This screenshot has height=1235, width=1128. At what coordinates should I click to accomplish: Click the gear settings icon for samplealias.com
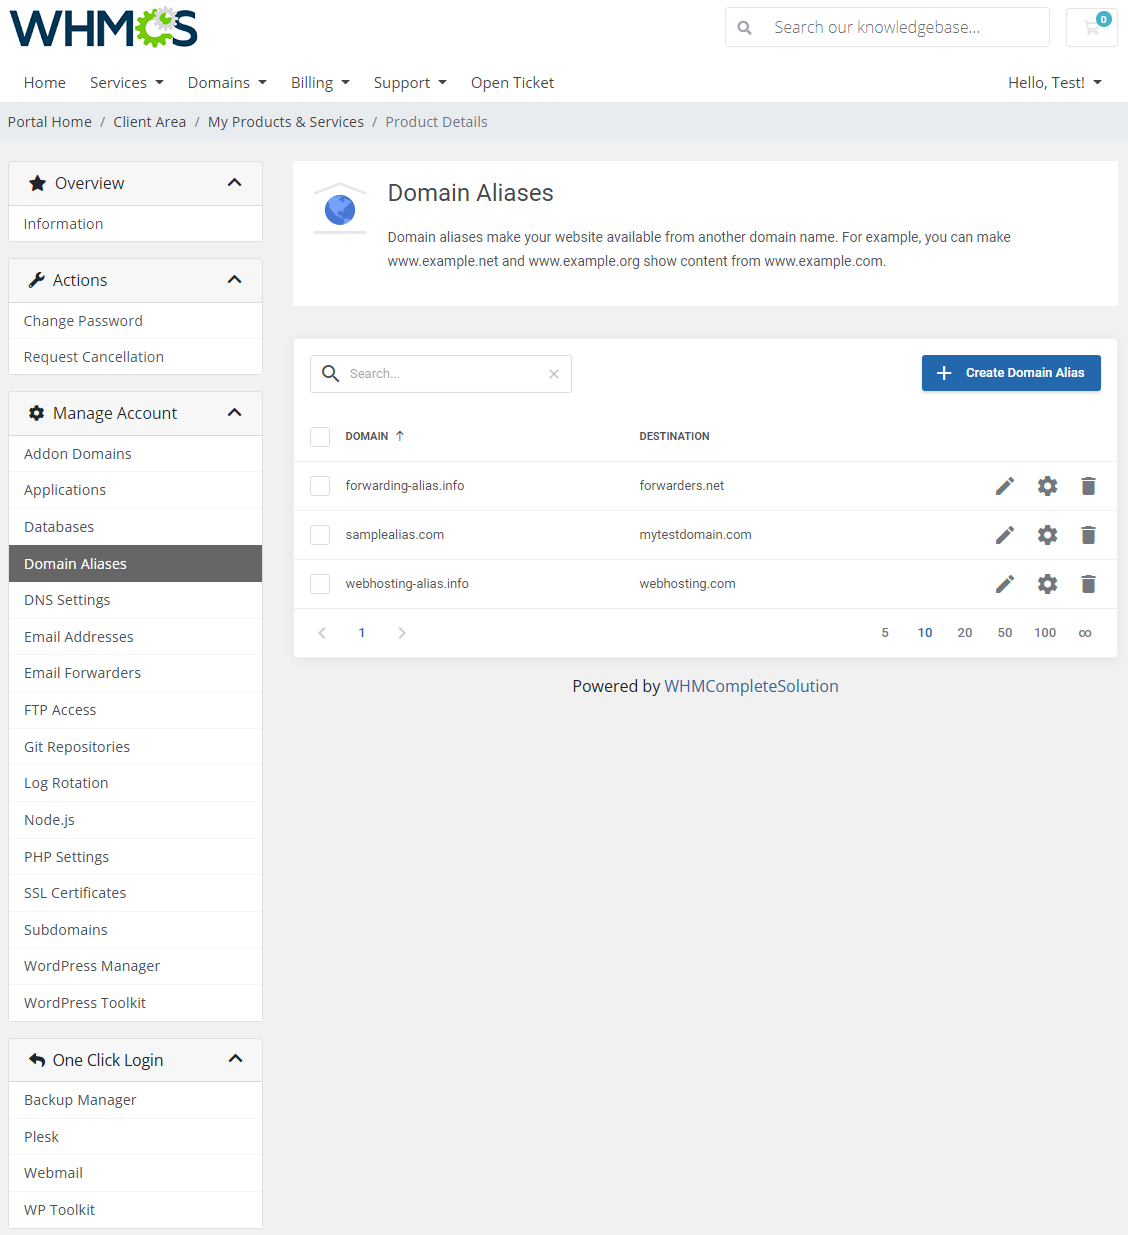pyautogui.click(x=1047, y=534)
